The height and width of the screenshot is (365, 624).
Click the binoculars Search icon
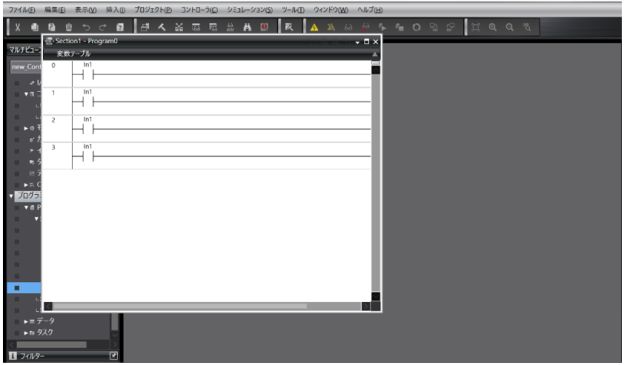click(247, 27)
